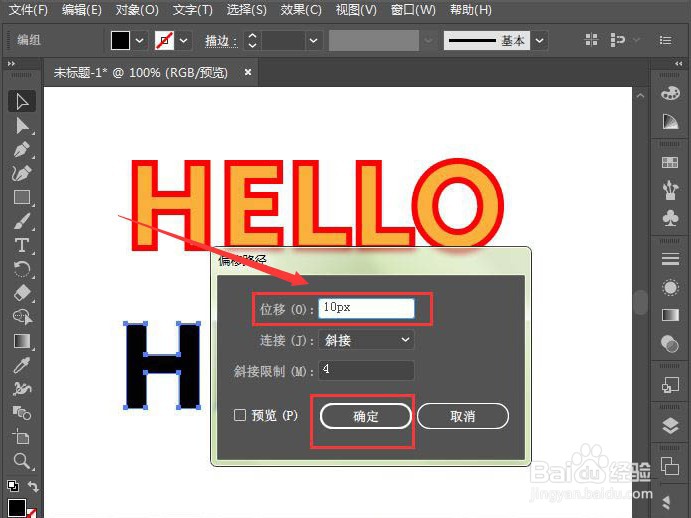Screen dimensions: 691x518
Task: Click the canvas vertical scrollbar thumb
Action: click(640, 302)
